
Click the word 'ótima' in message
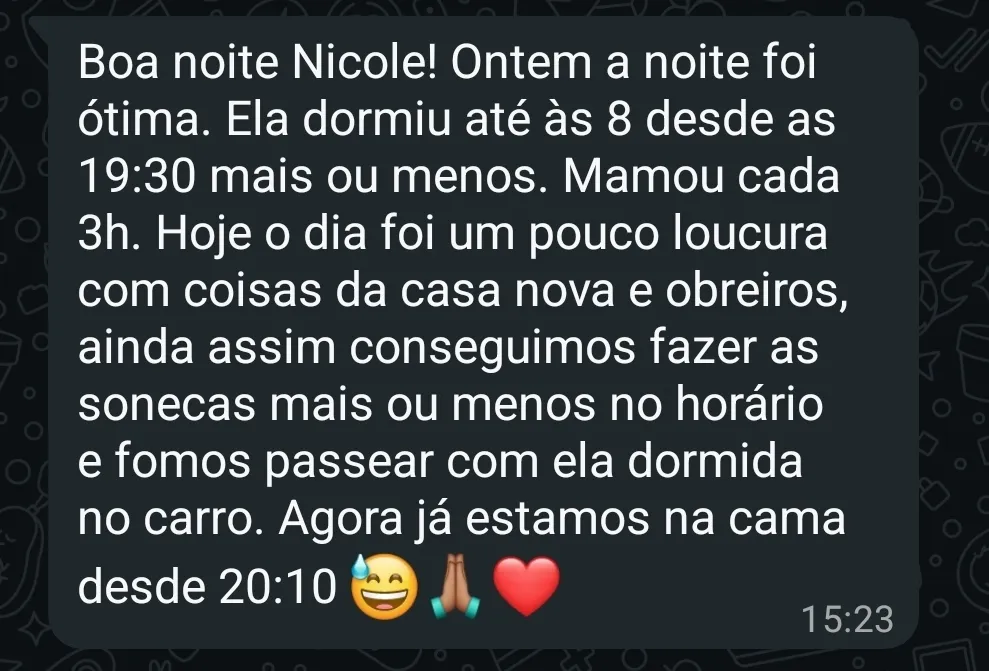(x=140, y=119)
